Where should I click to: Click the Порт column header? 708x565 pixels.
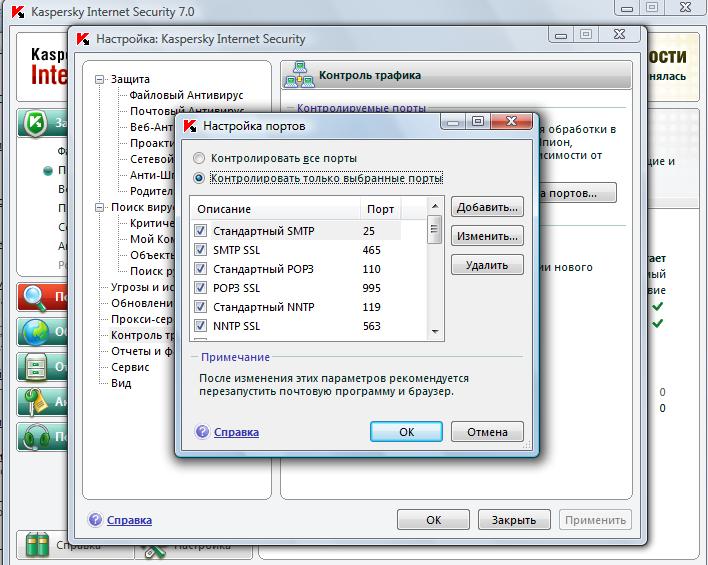[380, 209]
